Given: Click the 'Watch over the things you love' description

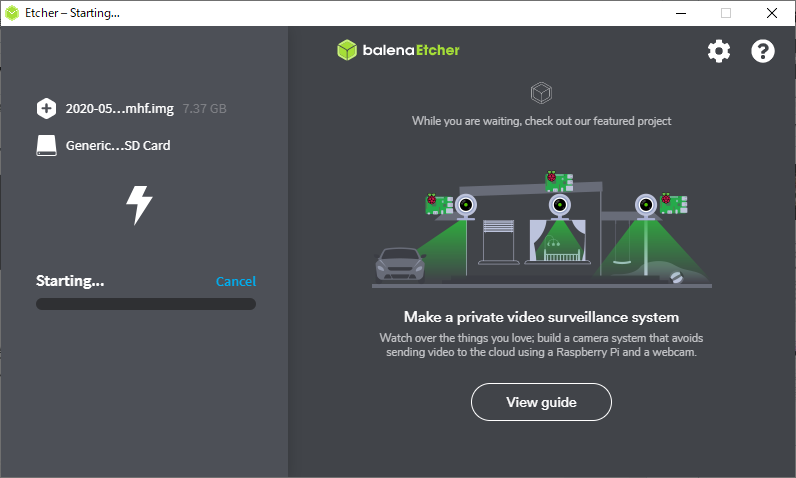Looking at the screenshot, I should pyautogui.click(x=541, y=345).
